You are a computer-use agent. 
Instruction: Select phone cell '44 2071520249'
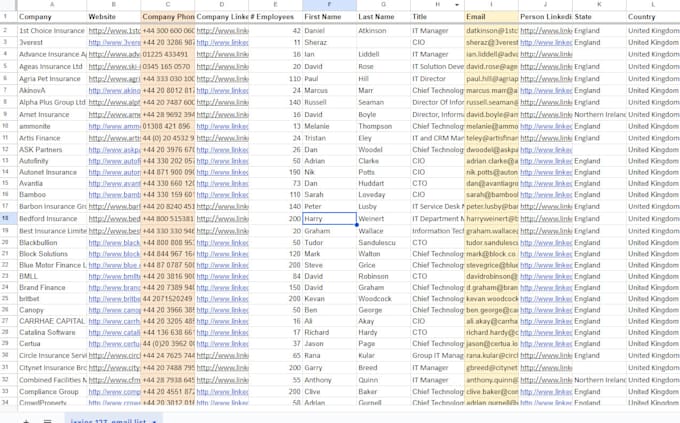tap(168, 298)
